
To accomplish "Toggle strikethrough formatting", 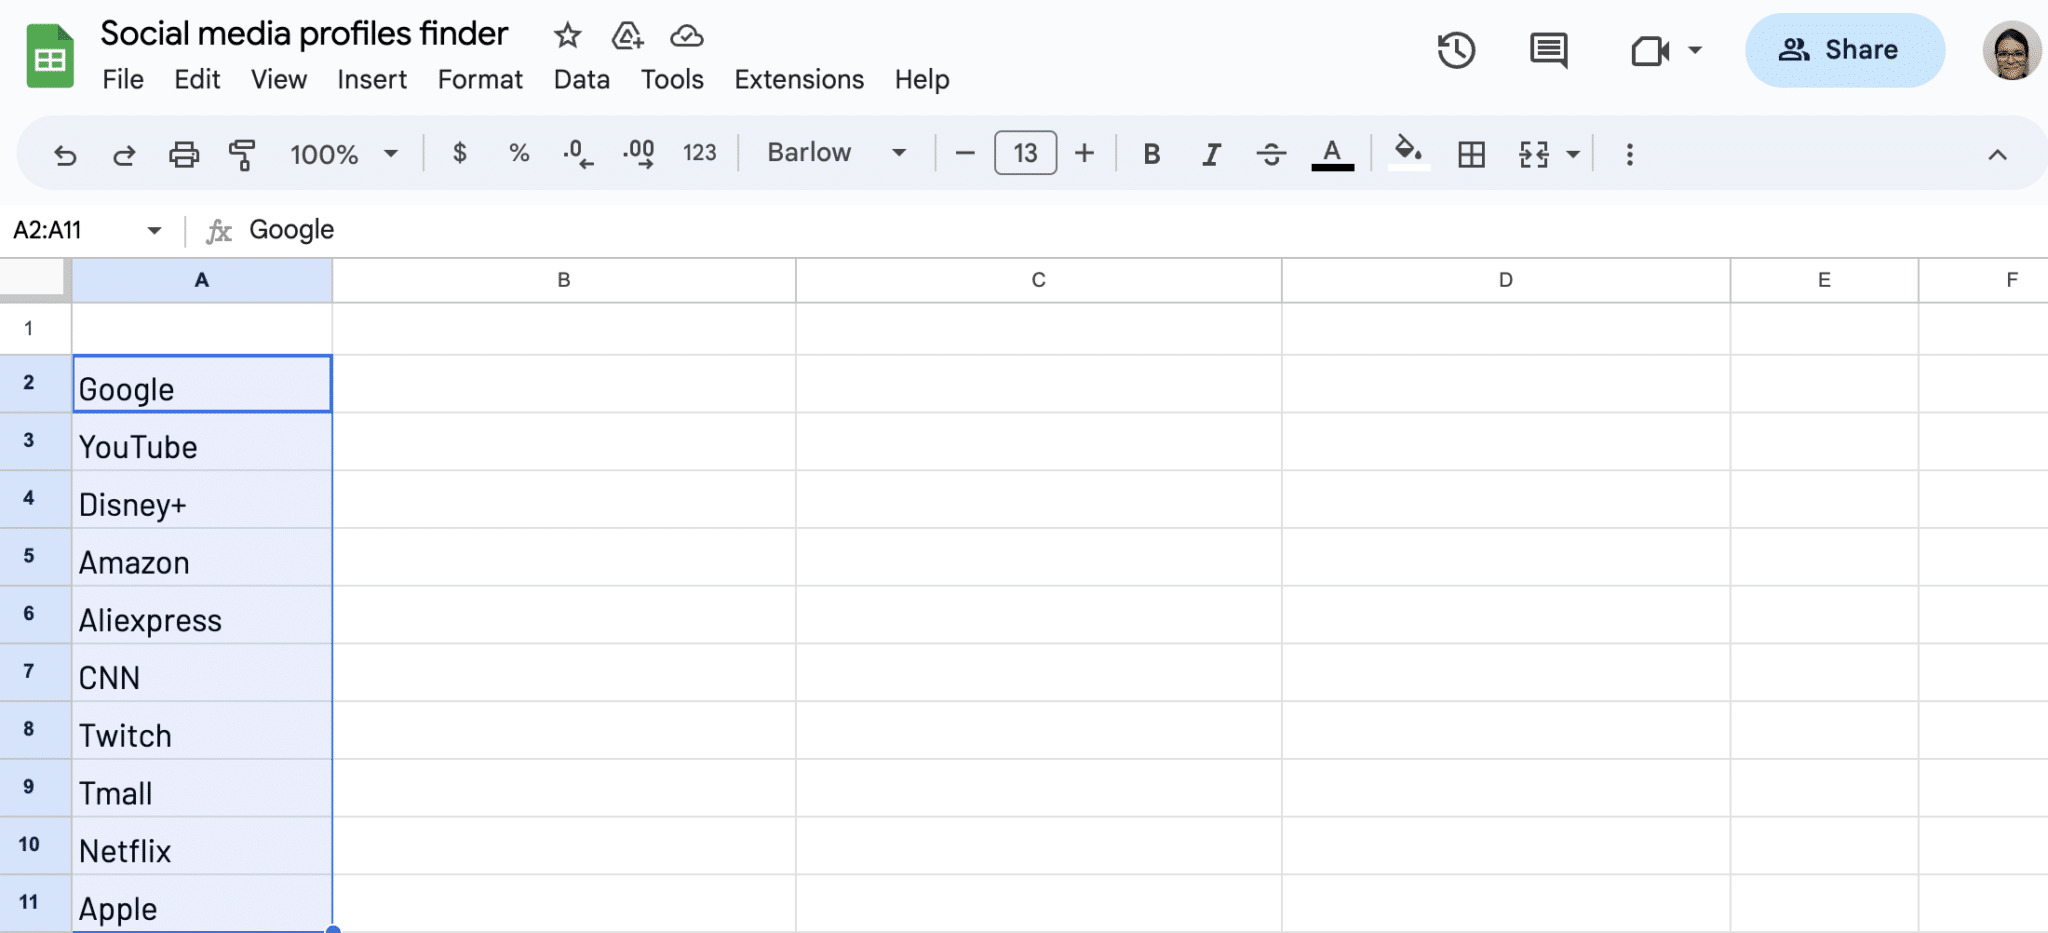I will 1271,154.
